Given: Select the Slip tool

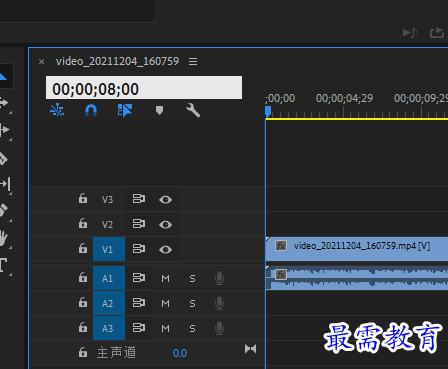Looking at the screenshot, I should point(5,184).
